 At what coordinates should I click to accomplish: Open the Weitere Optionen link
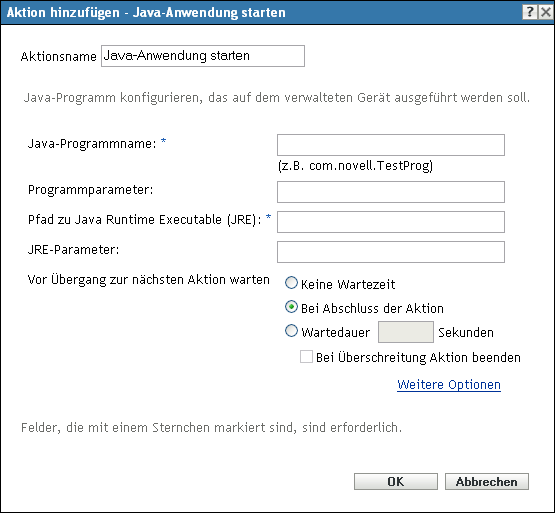(449, 384)
